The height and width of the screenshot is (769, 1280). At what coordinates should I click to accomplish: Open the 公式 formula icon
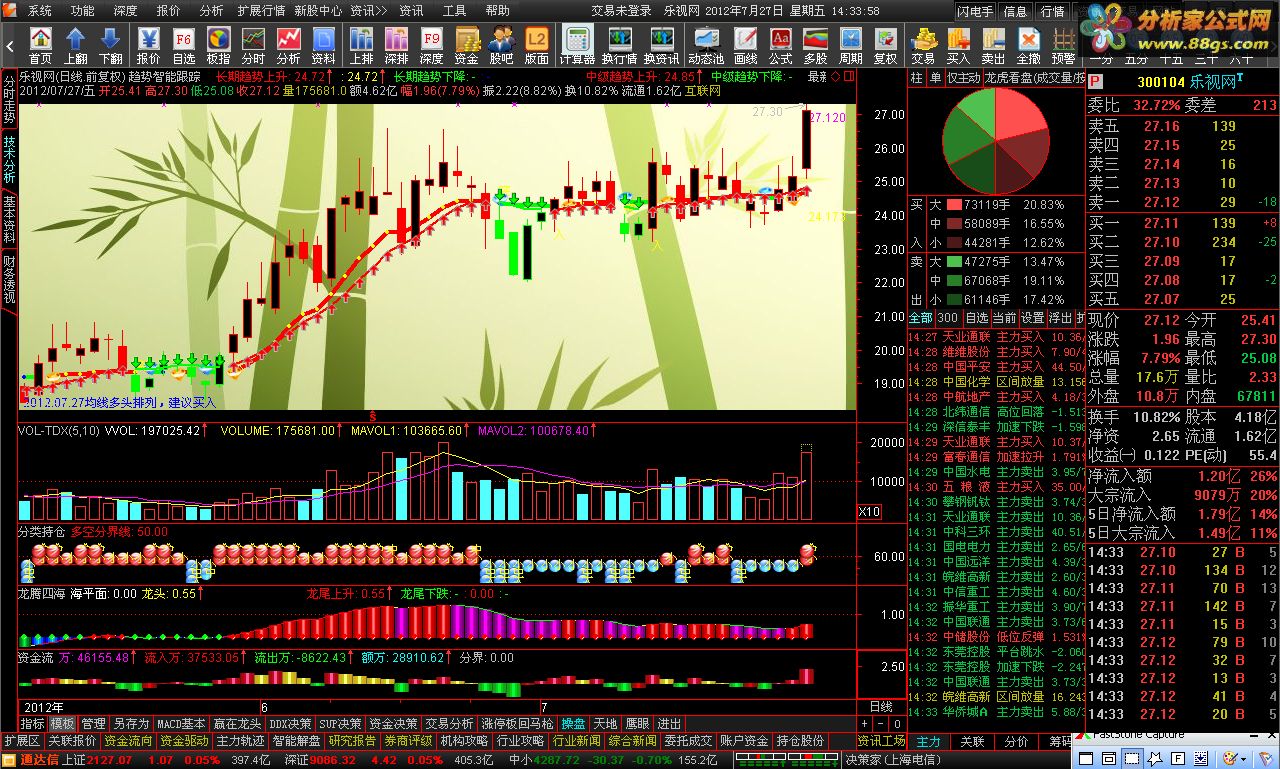[781, 46]
